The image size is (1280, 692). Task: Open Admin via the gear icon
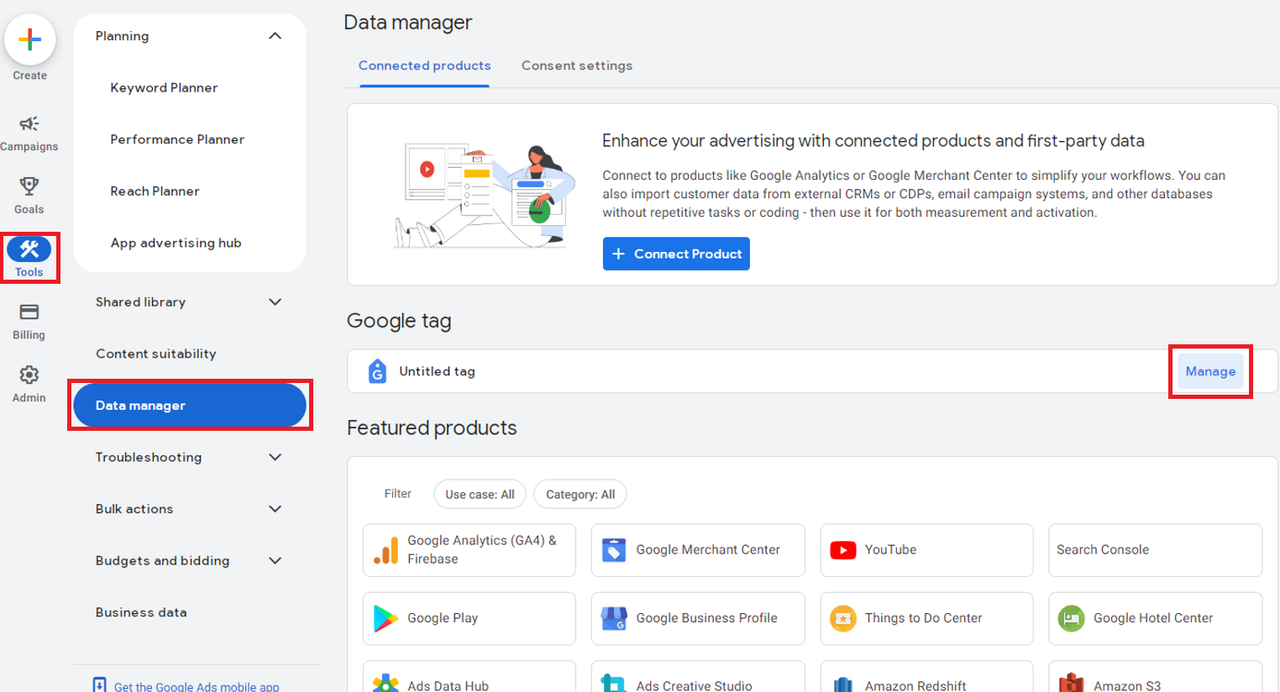(x=29, y=375)
